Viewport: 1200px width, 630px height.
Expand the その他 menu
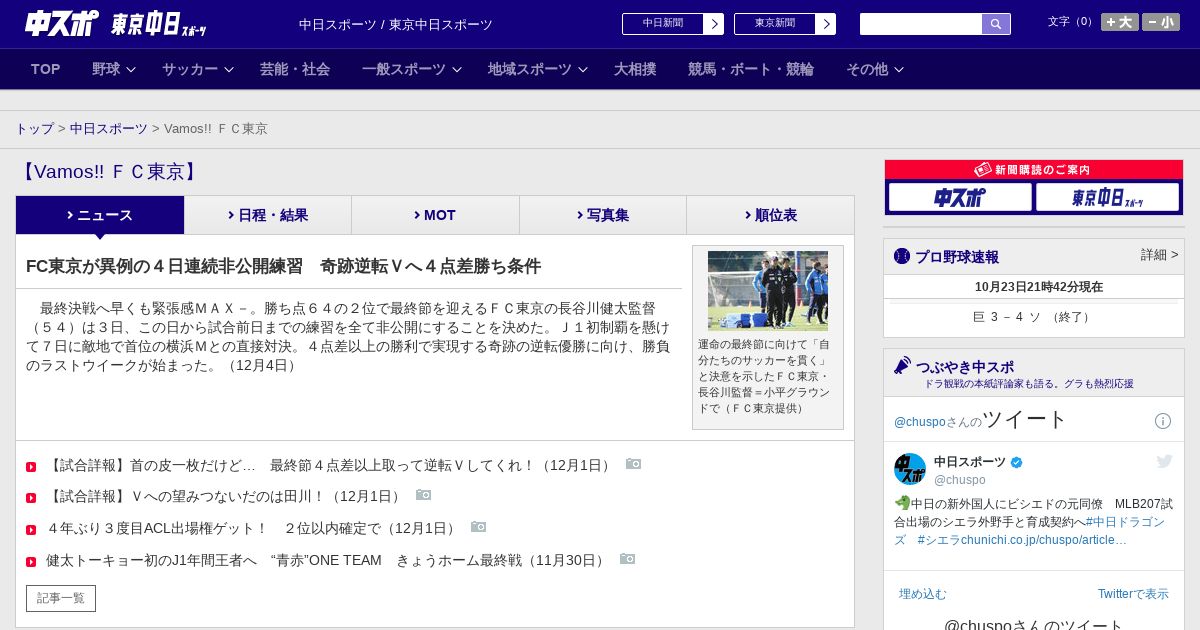(x=875, y=69)
